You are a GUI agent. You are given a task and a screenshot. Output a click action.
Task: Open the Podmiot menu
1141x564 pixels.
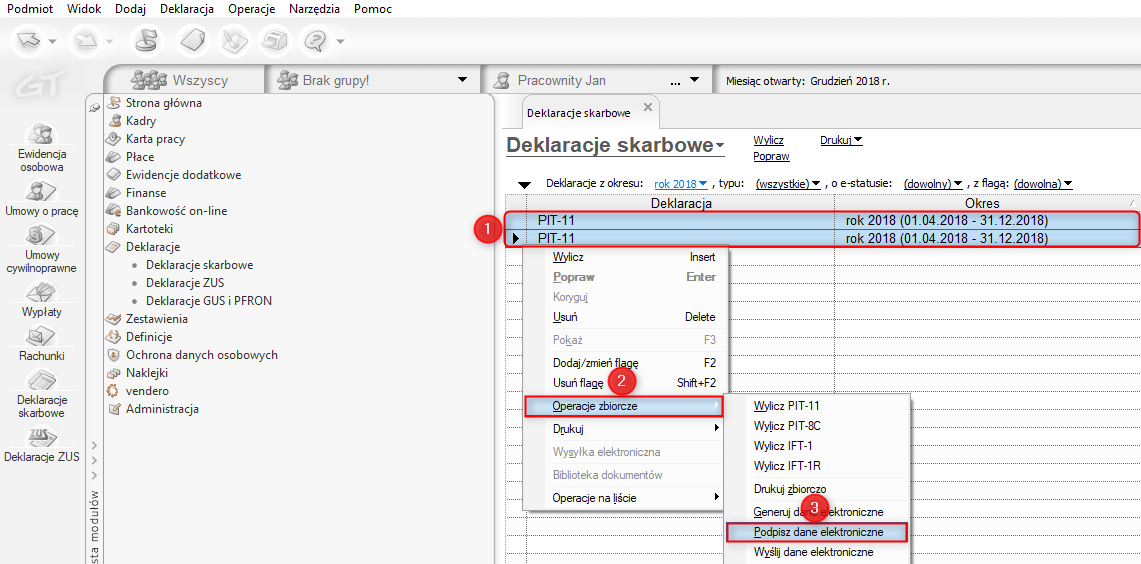click(x=29, y=9)
